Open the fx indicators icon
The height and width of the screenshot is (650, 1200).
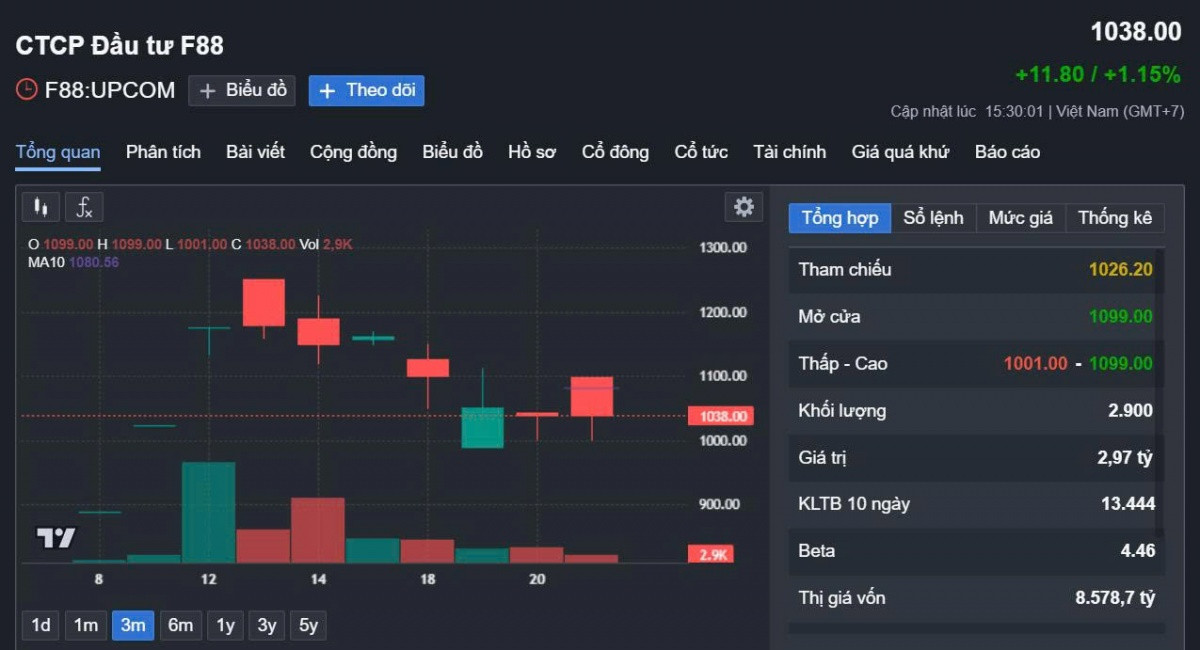click(85, 207)
